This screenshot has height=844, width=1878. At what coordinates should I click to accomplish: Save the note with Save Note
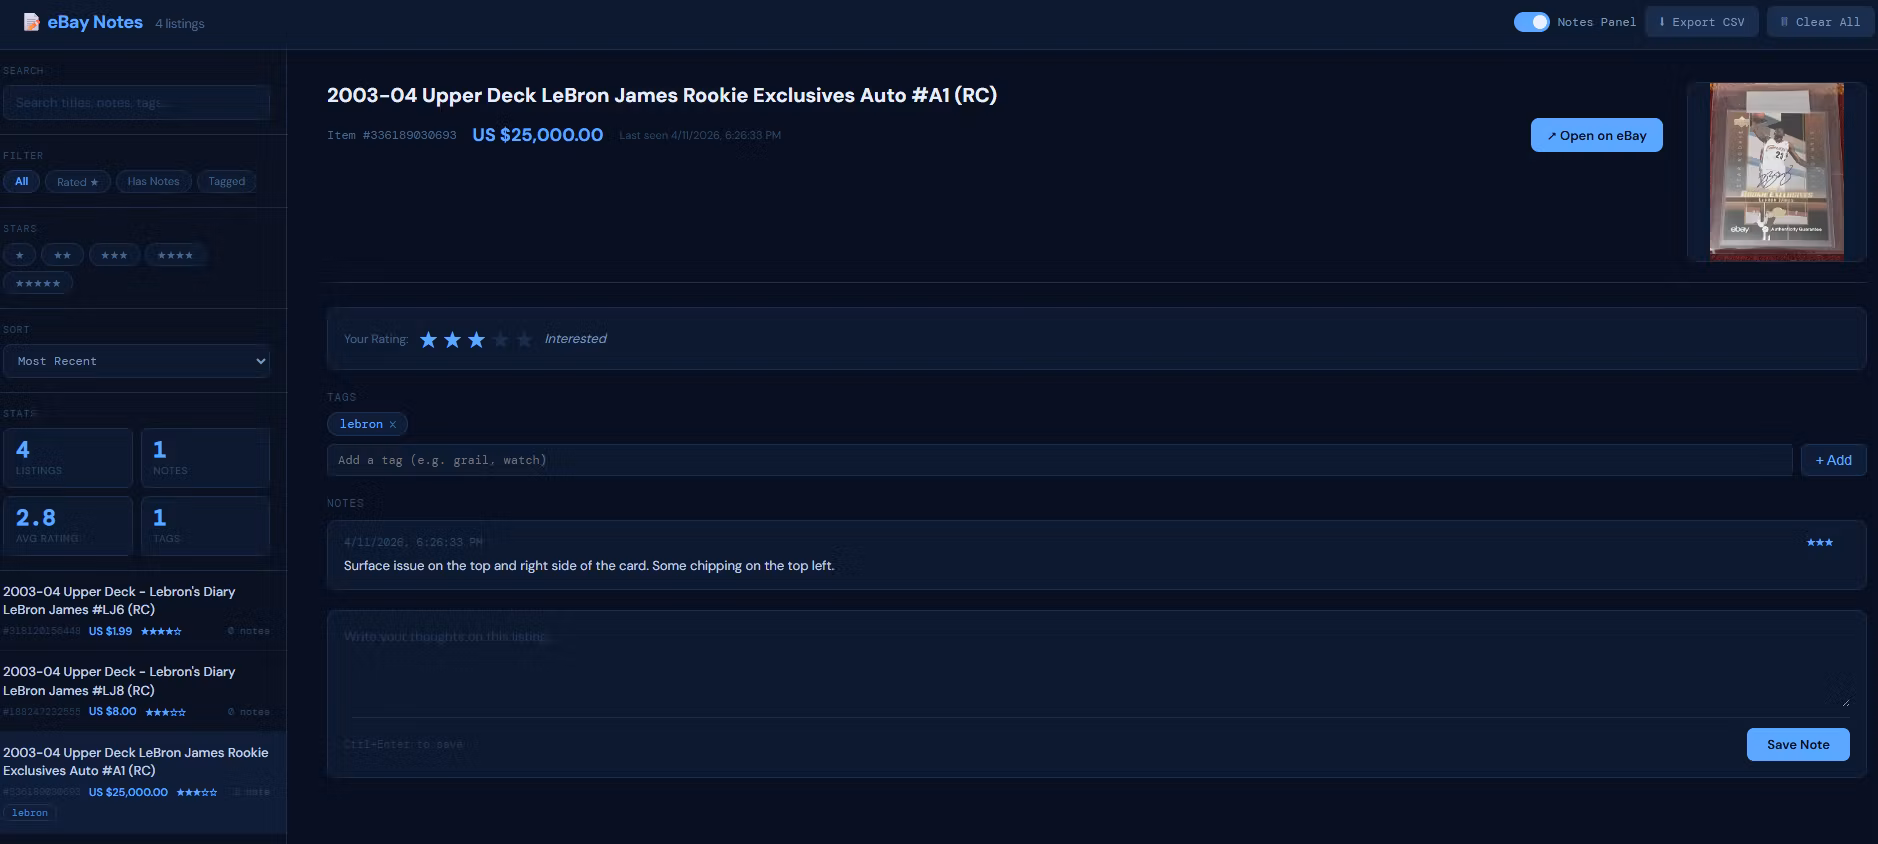1797,744
